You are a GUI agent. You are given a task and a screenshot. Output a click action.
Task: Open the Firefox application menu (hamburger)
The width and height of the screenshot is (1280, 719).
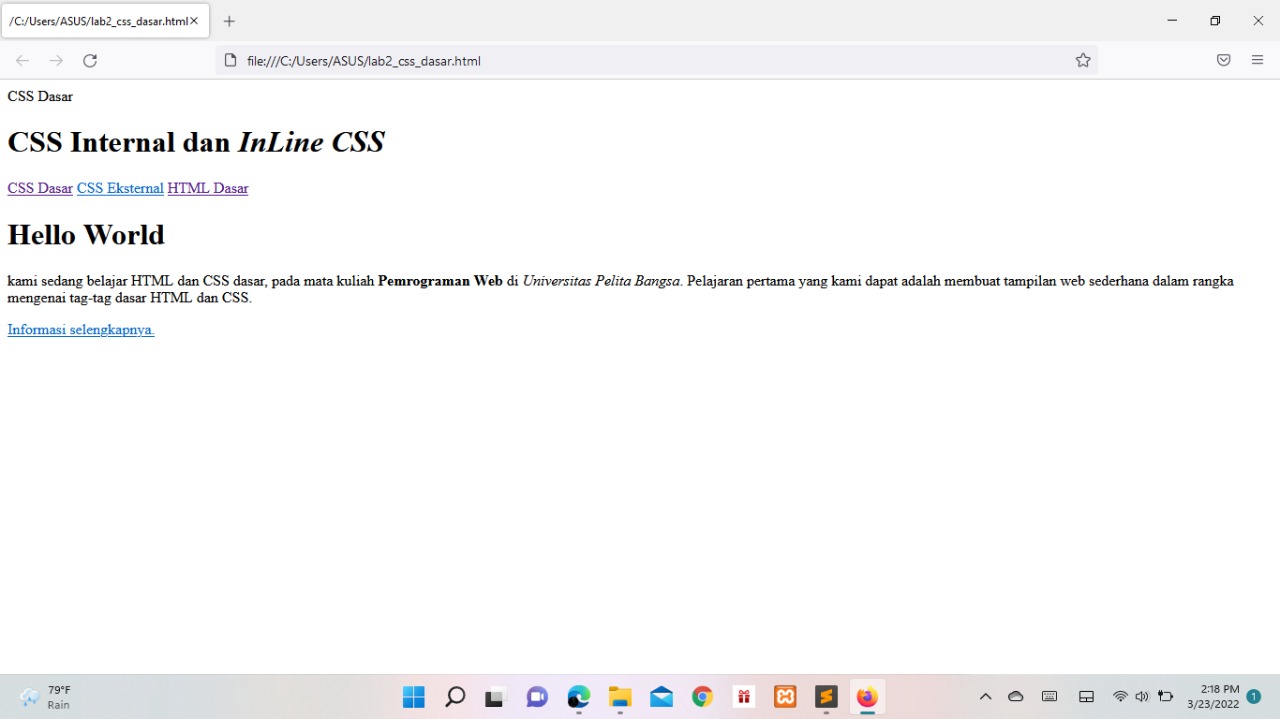click(1257, 61)
